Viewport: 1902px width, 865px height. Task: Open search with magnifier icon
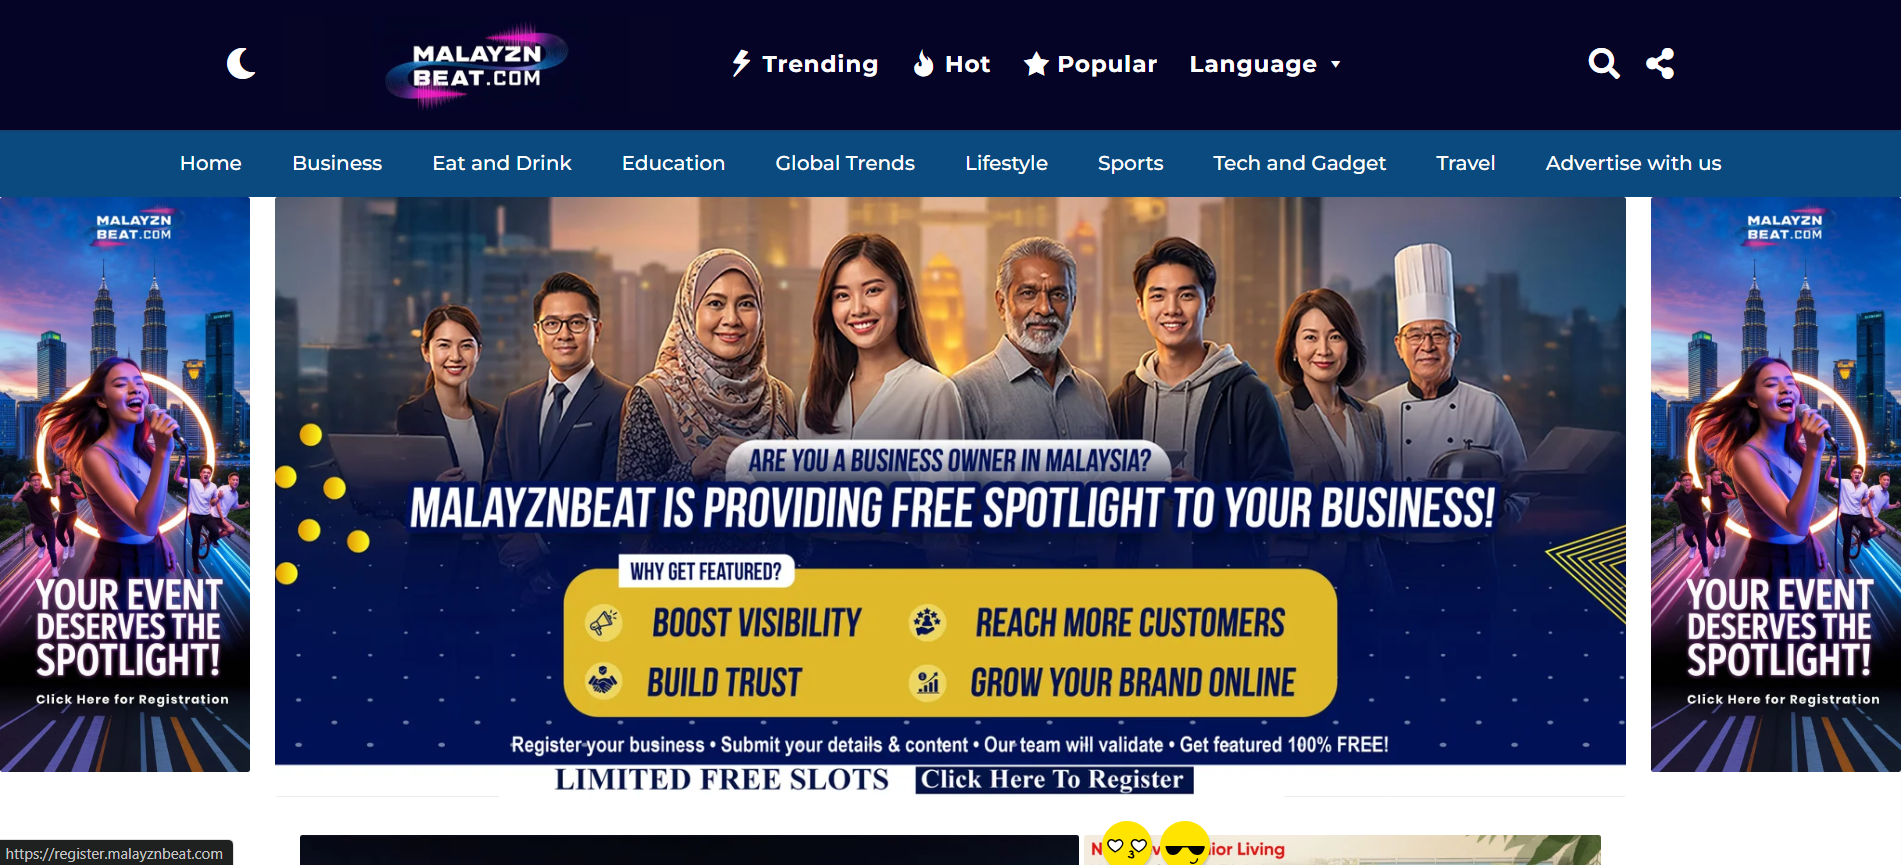[1603, 64]
